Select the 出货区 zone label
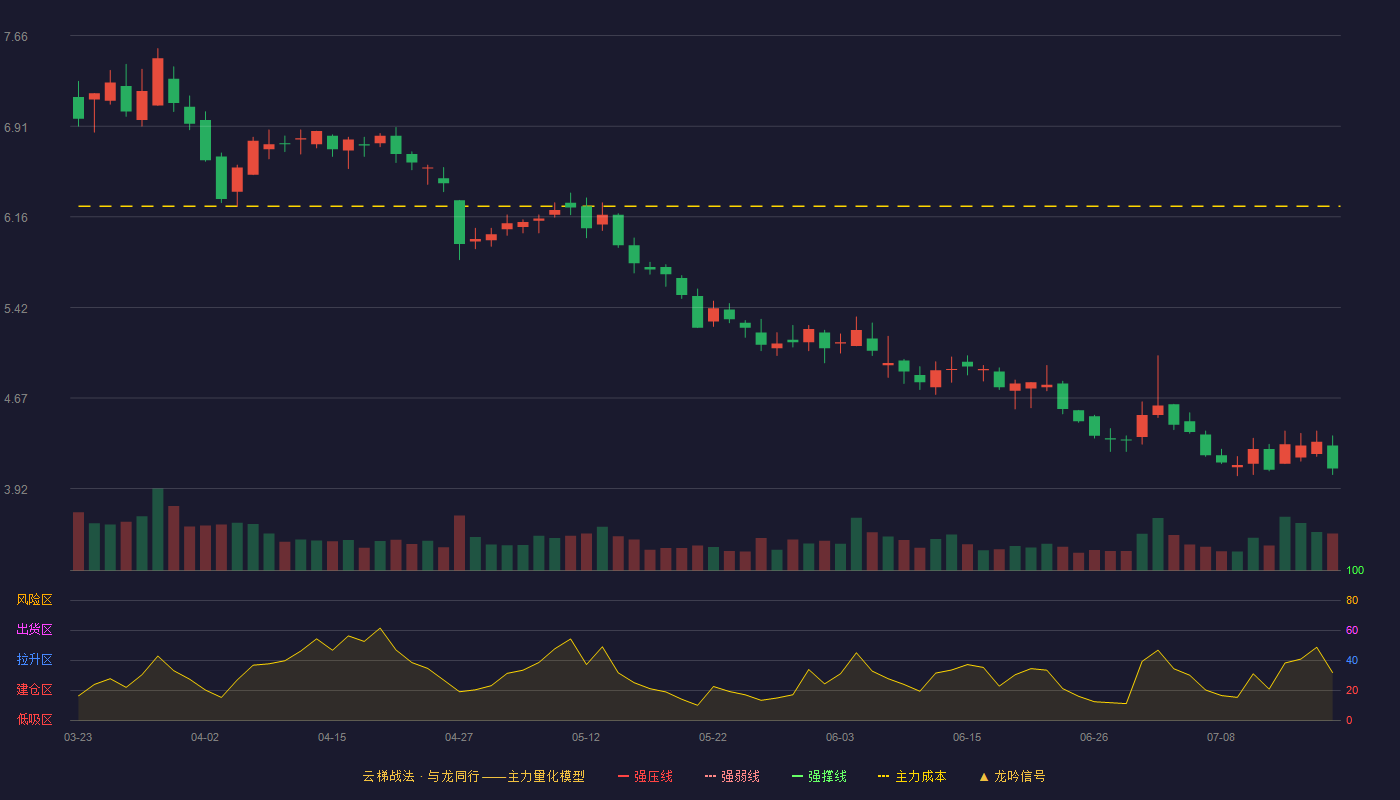 tap(35, 630)
